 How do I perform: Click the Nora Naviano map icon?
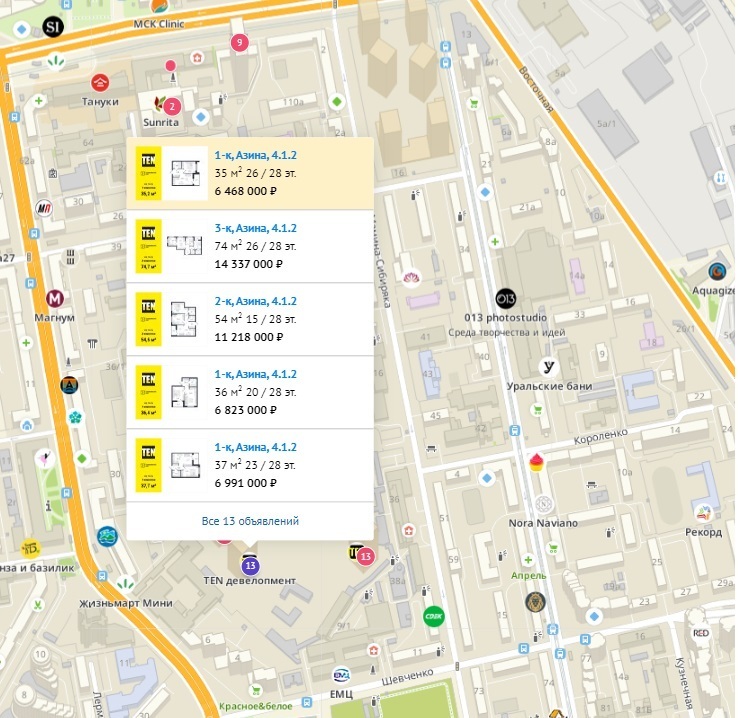[544, 505]
